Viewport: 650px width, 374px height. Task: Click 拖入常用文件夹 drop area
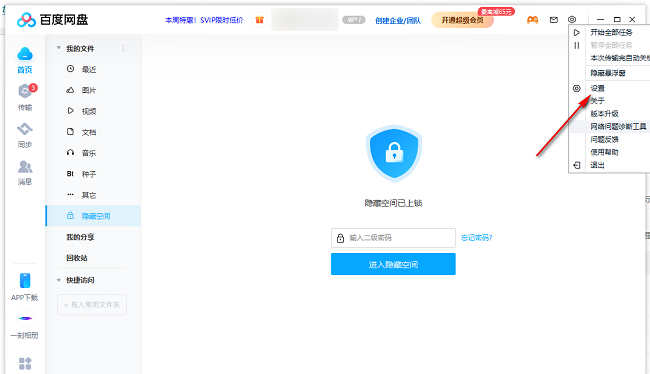point(92,305)
